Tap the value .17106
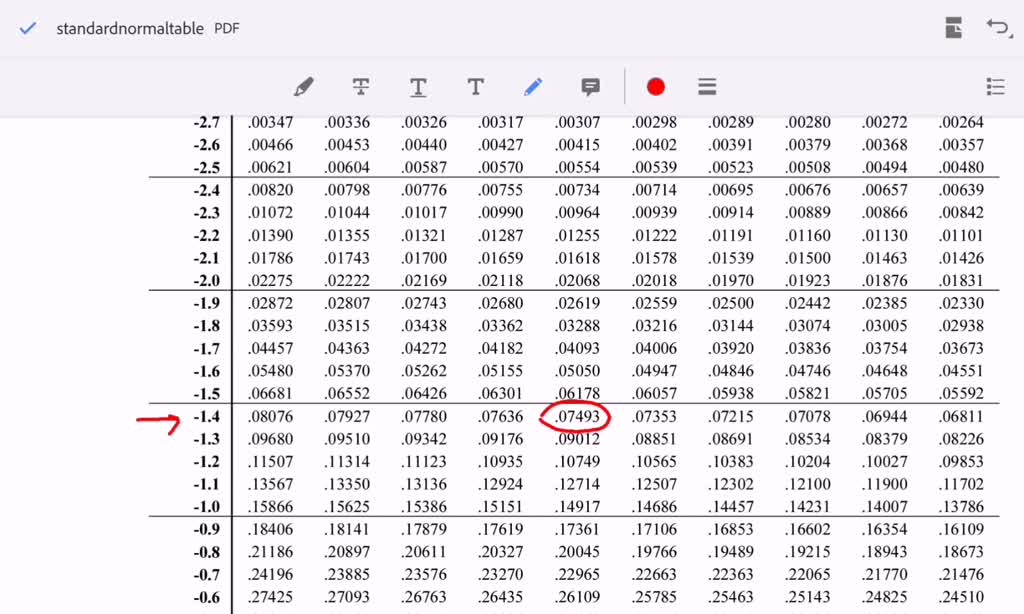This screenshot has width=1024, height=614. tap(654, 530)
